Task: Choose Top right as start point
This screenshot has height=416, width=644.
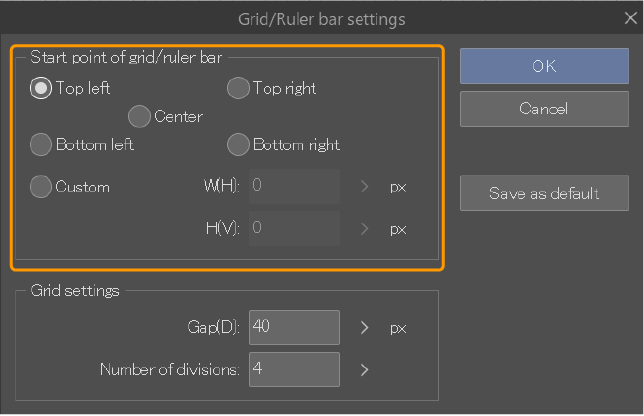Action: [238, 88]
